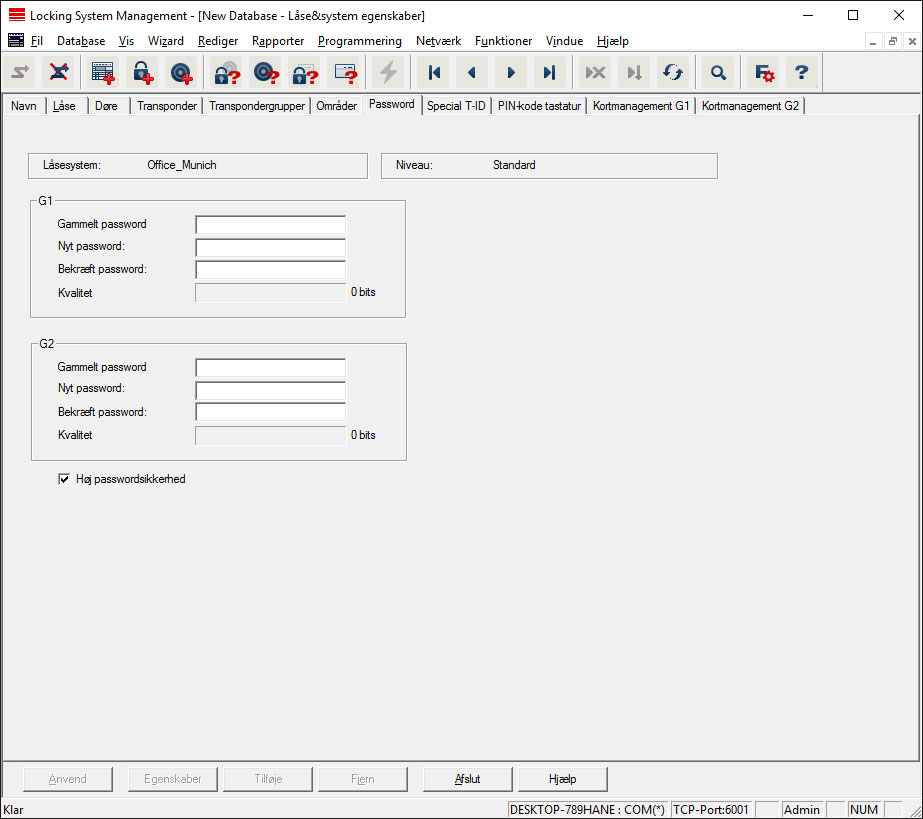Jump to first record with toolbar arrow
The image size is (923, 819).
[434, 72]
